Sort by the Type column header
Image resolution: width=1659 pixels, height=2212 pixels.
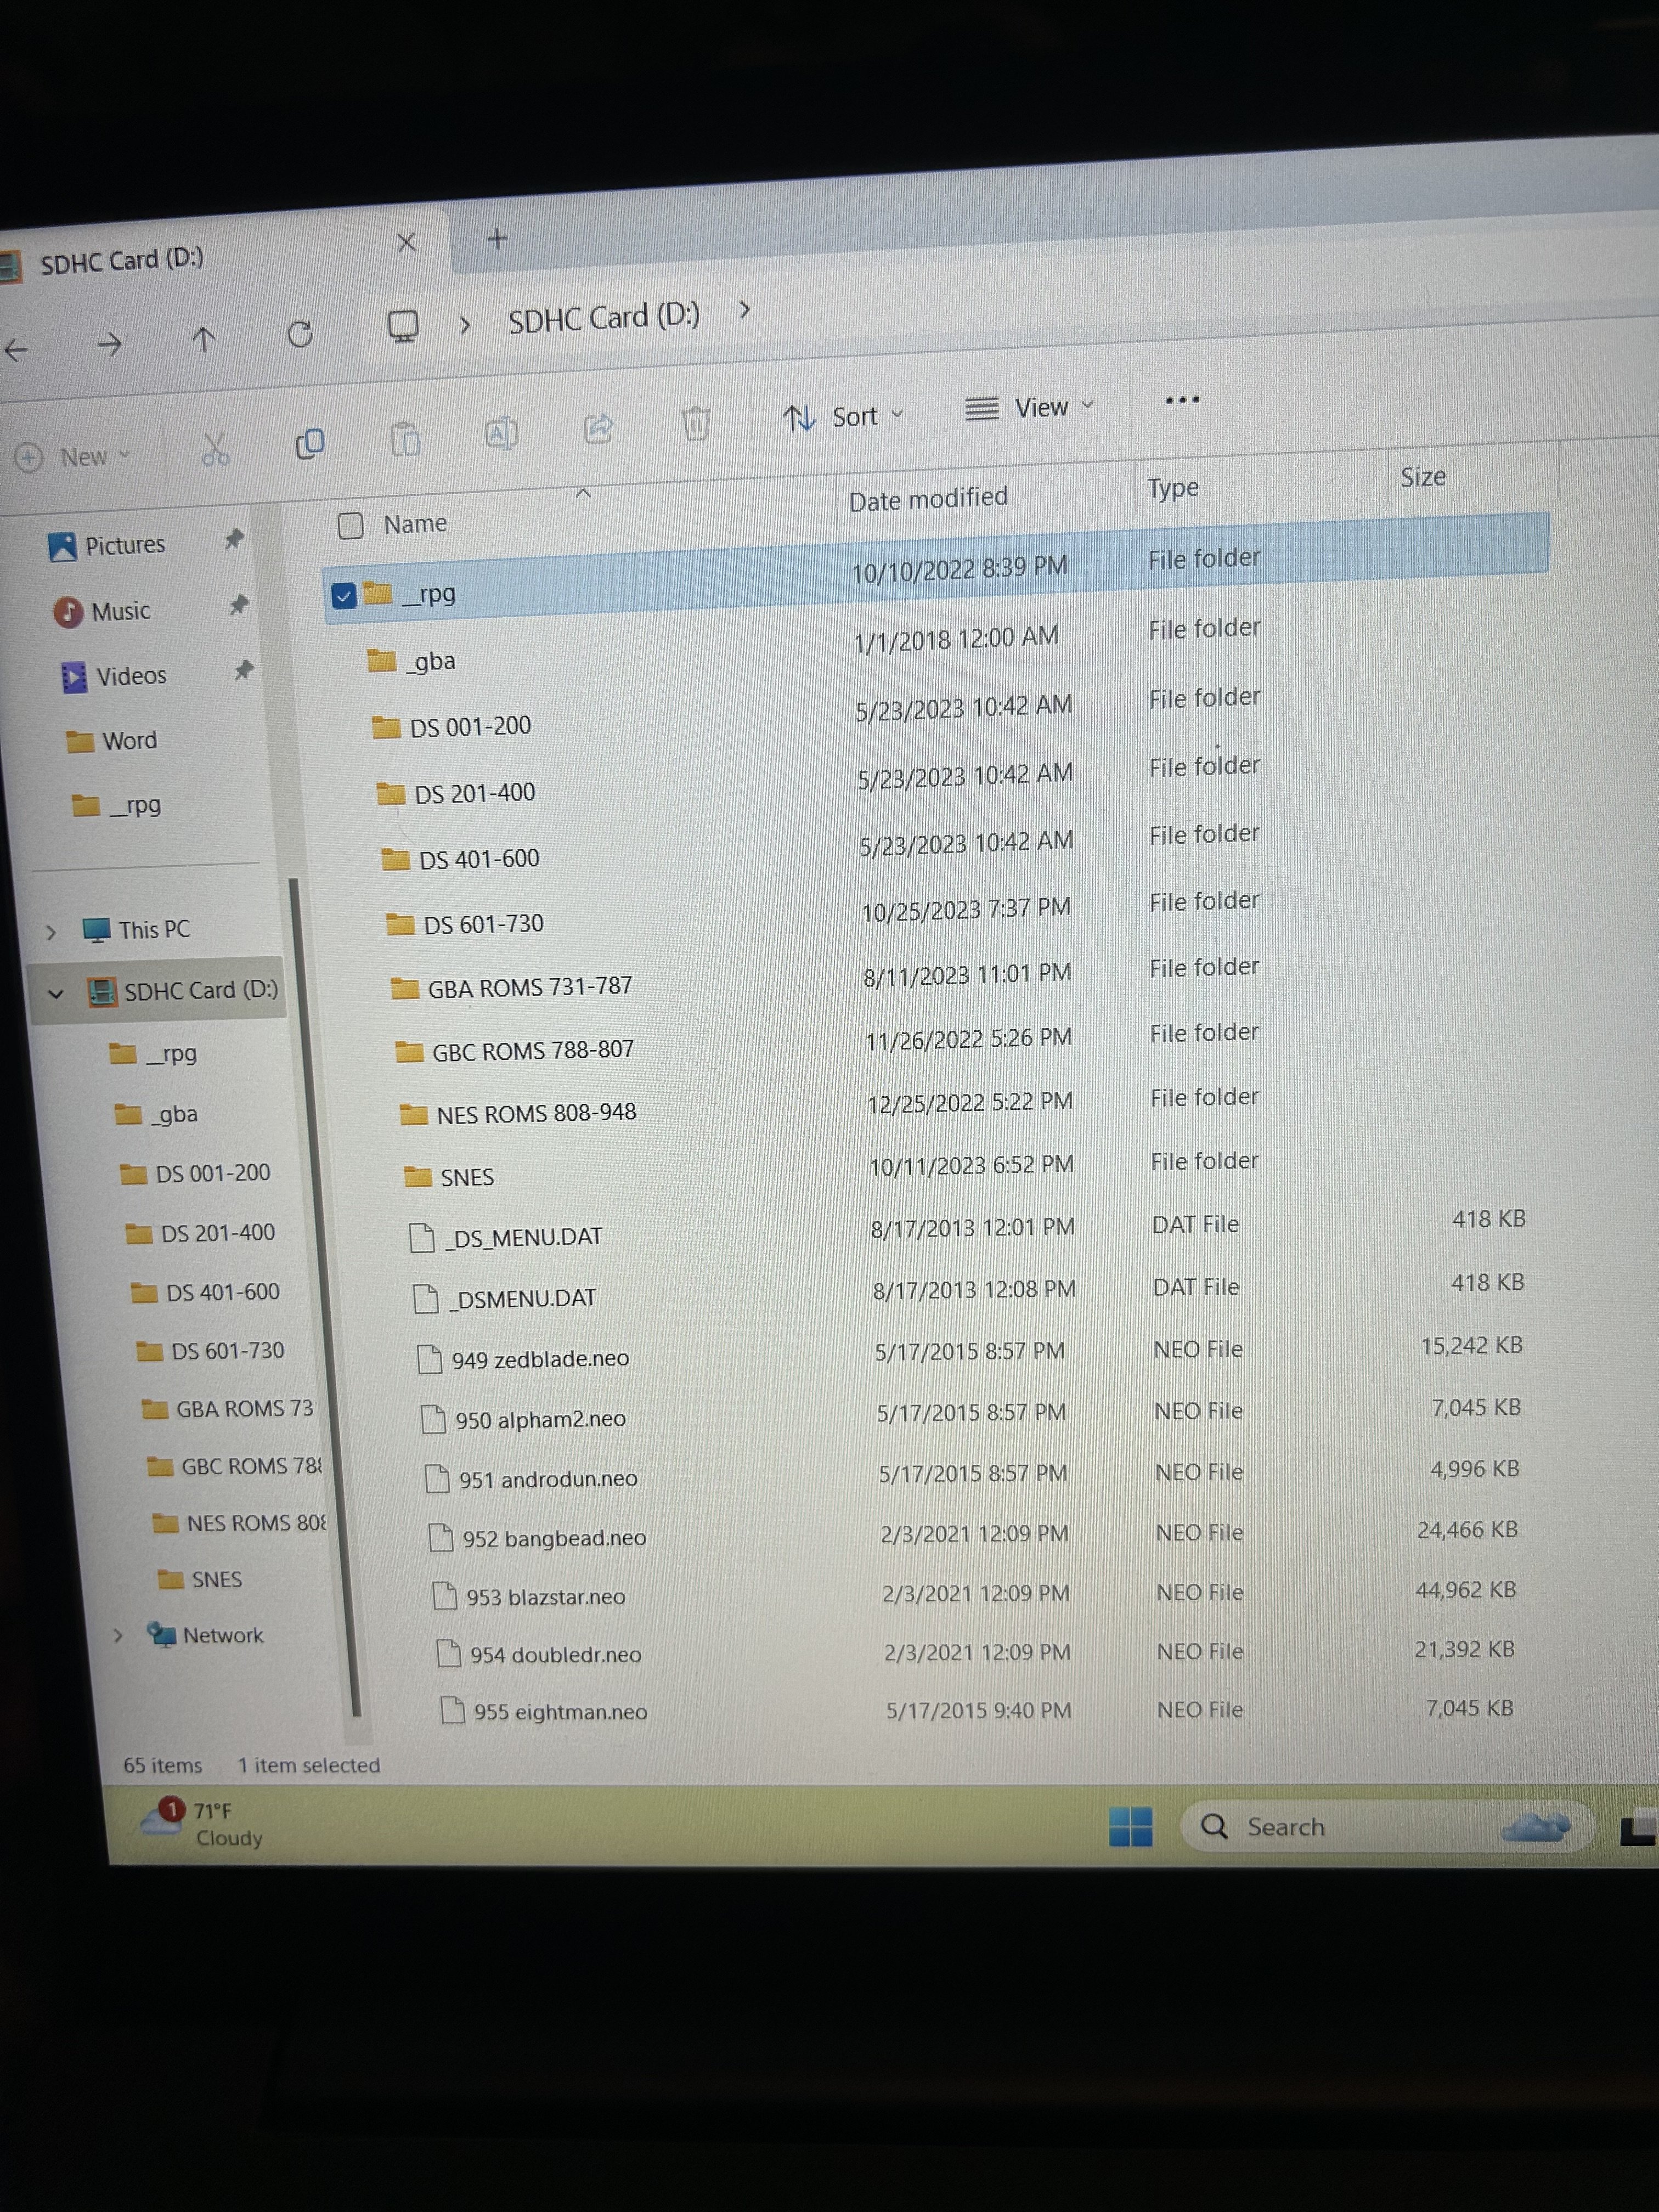1173,487
